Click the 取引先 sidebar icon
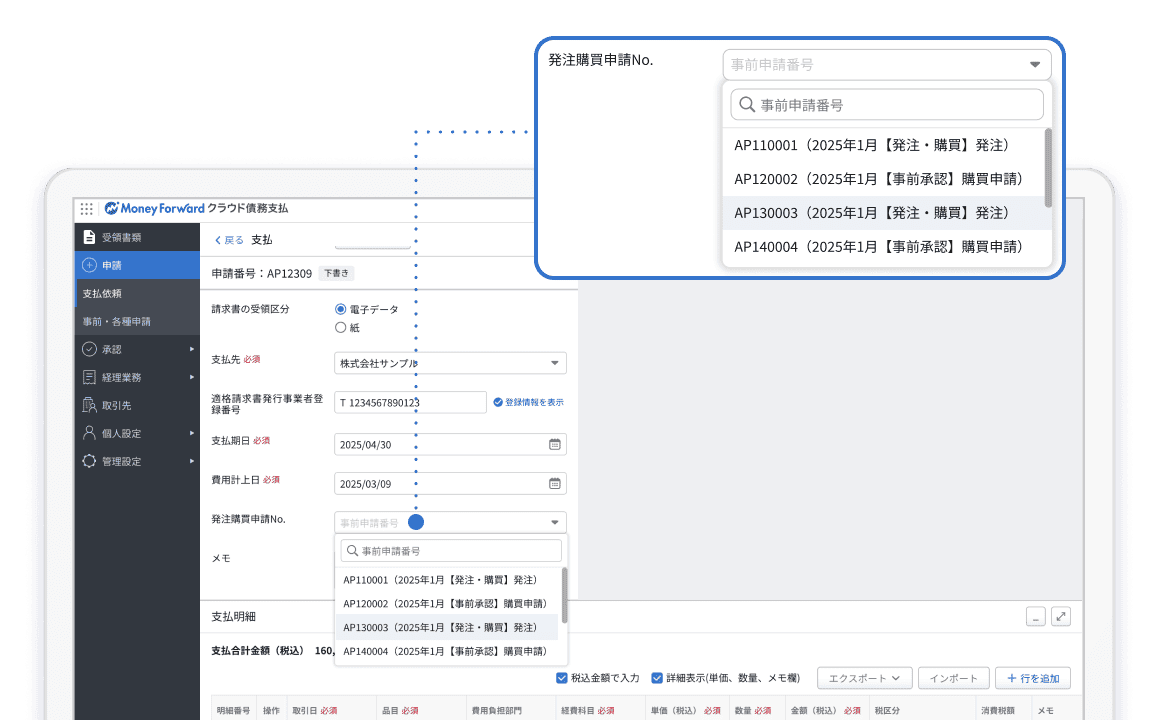The image size is (1160, 720). [90, 405]
